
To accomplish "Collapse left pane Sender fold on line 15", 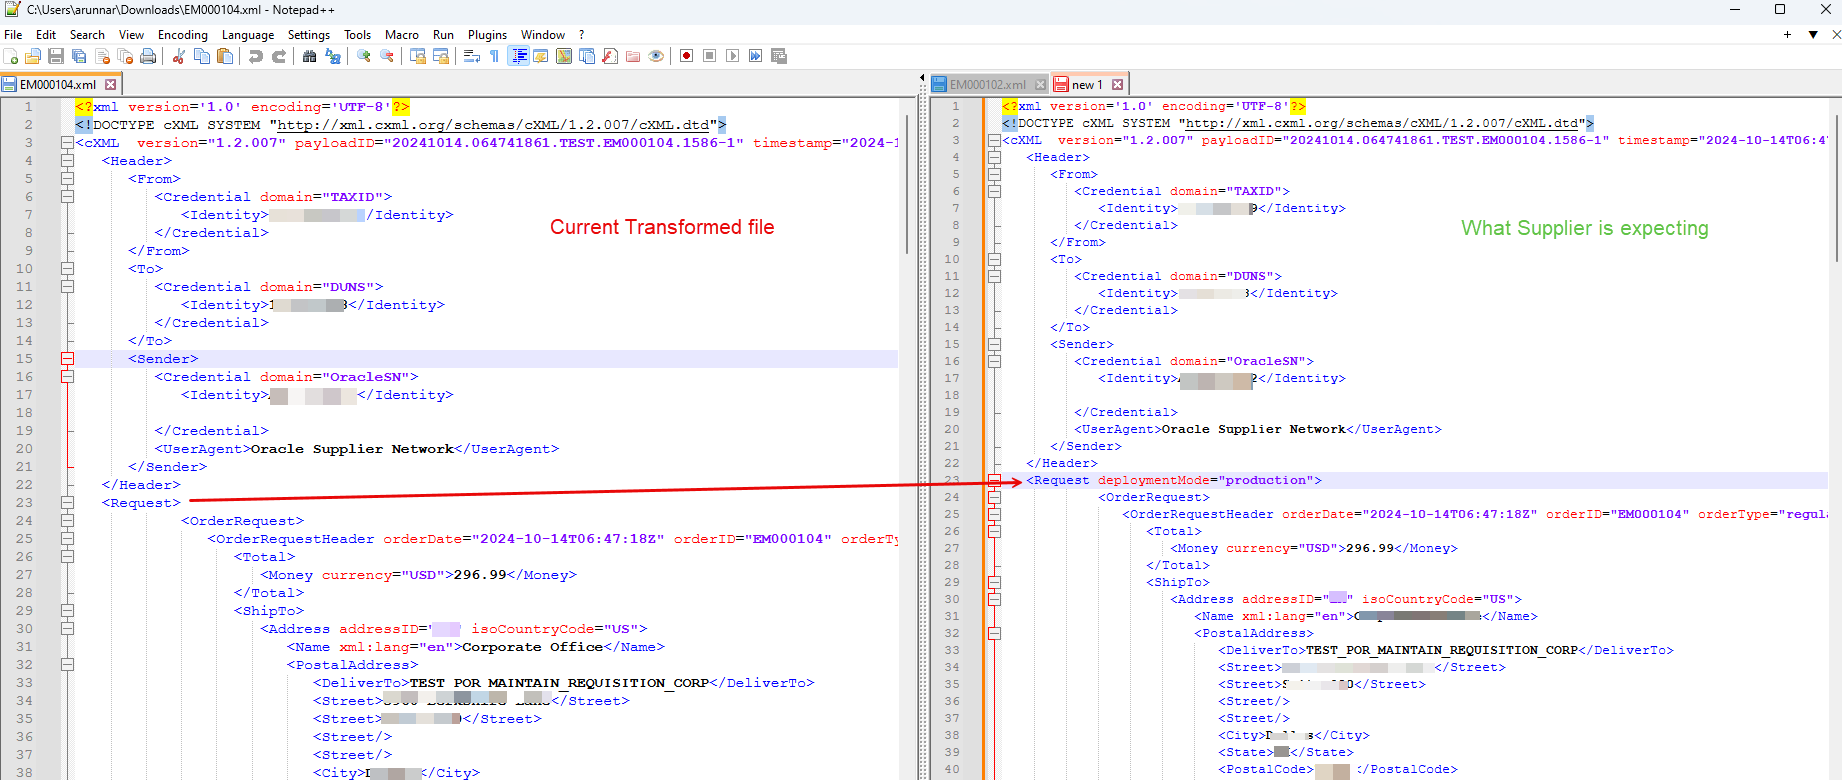I will click(67, 359).
